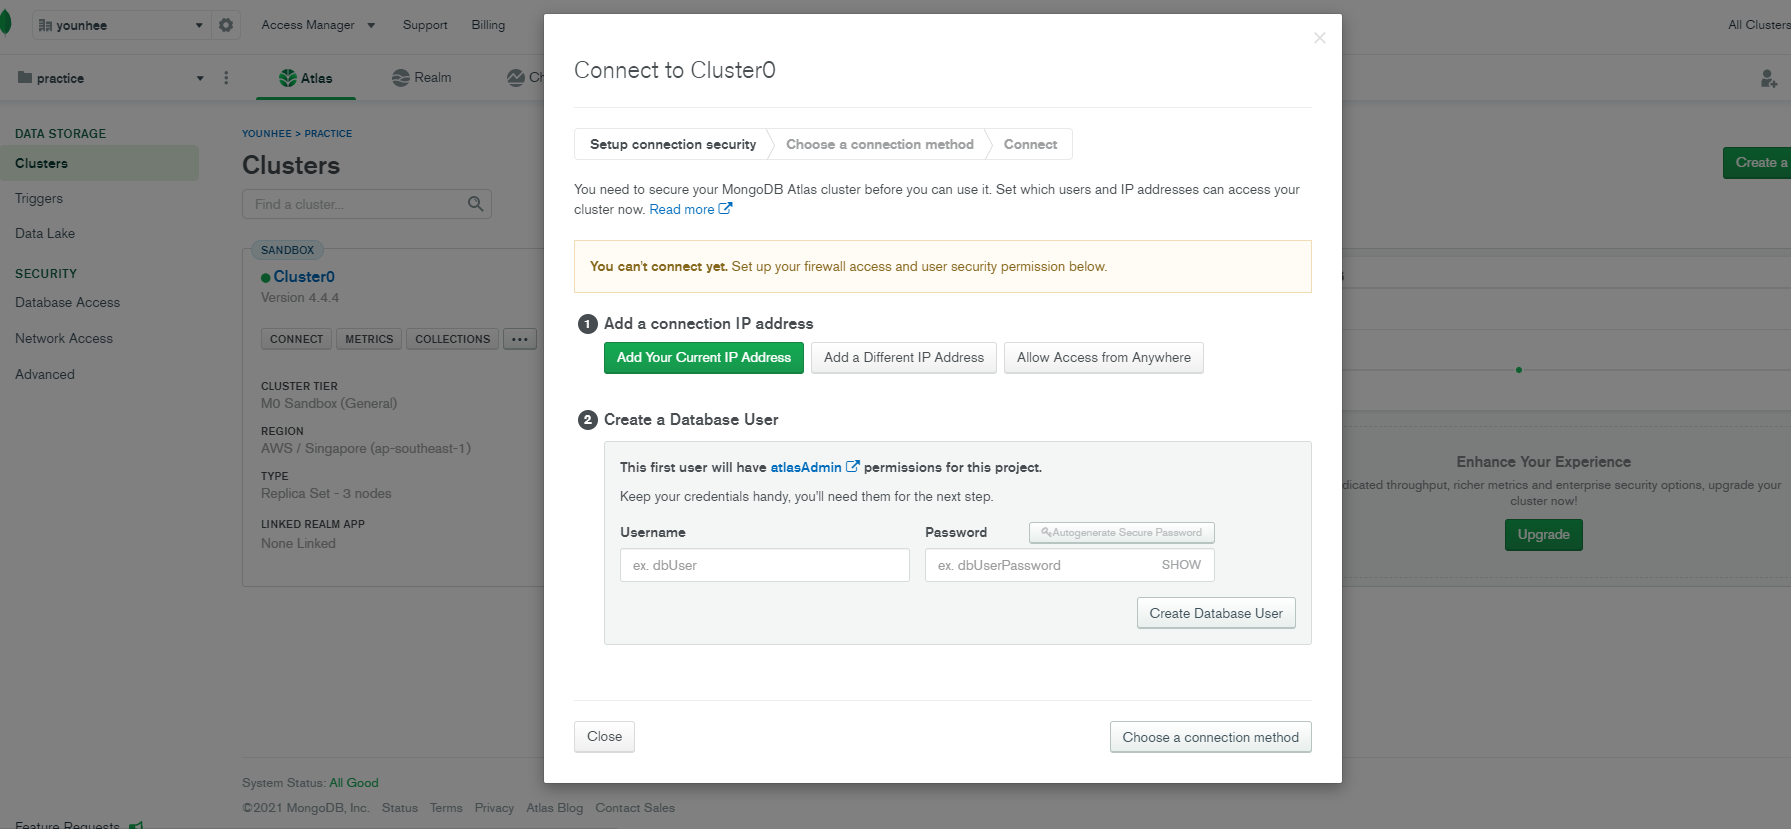This screenshot has height=829, width=1791.
Task: Go to Network Access
Action: tap(64, 338)
